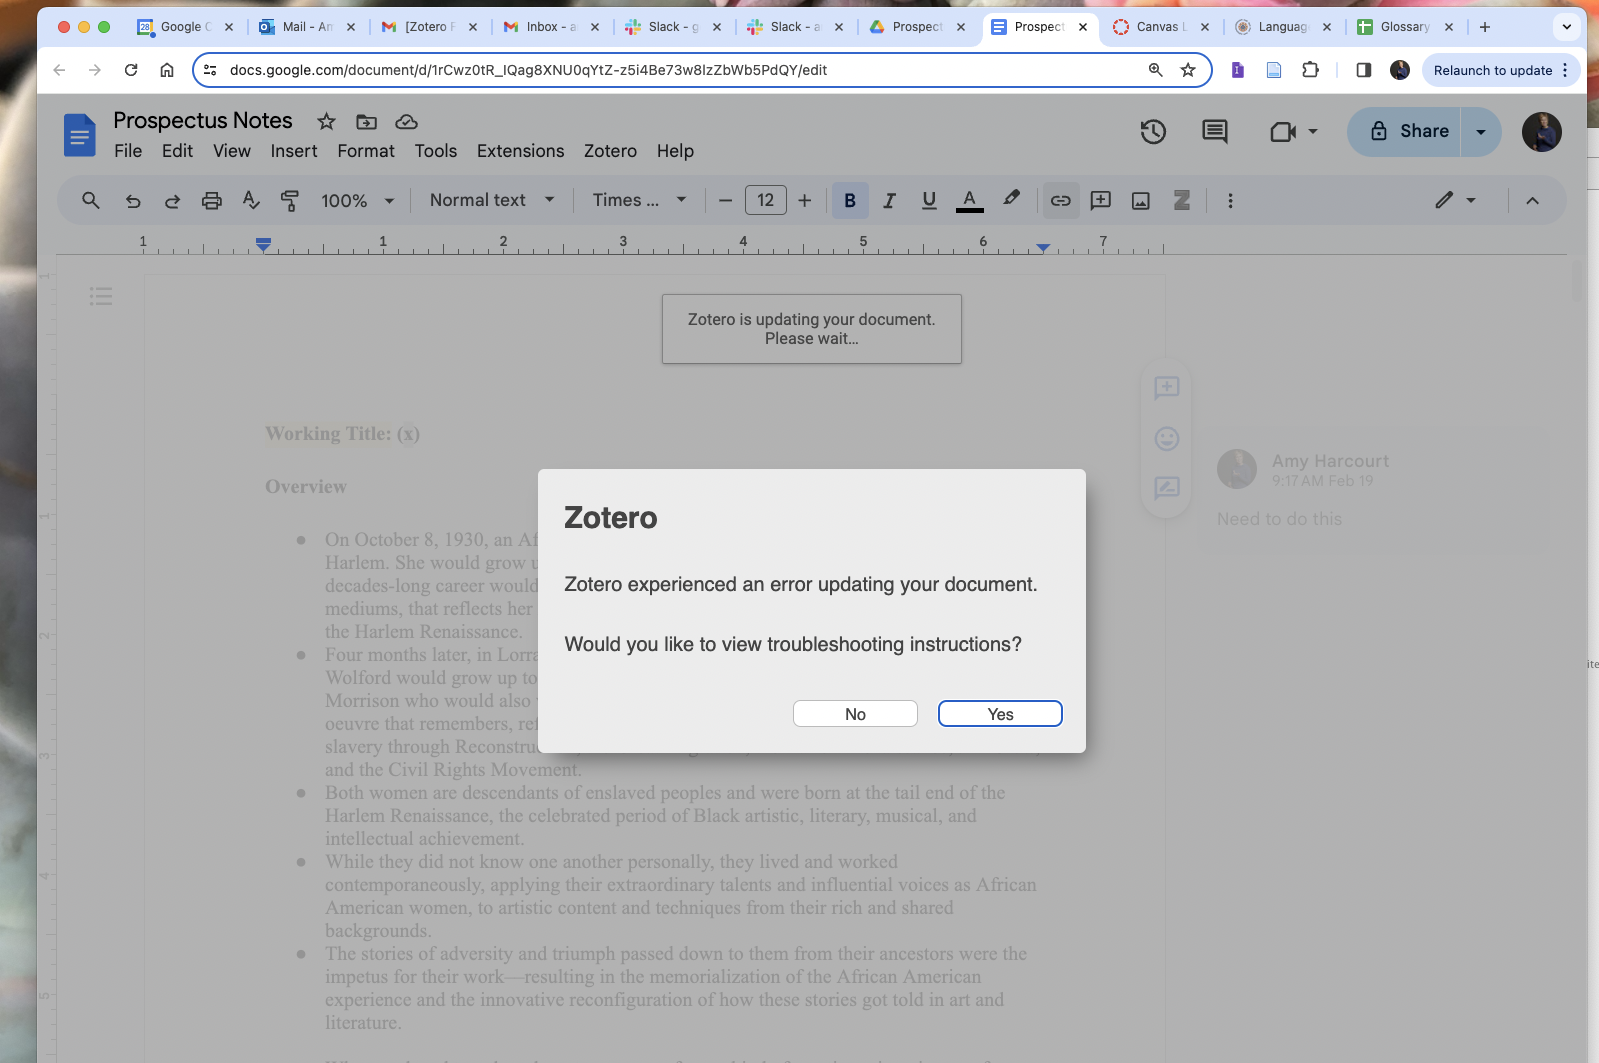Click the address bar URL
The image size is (1599, 1063).
click(x=528, y=70)
